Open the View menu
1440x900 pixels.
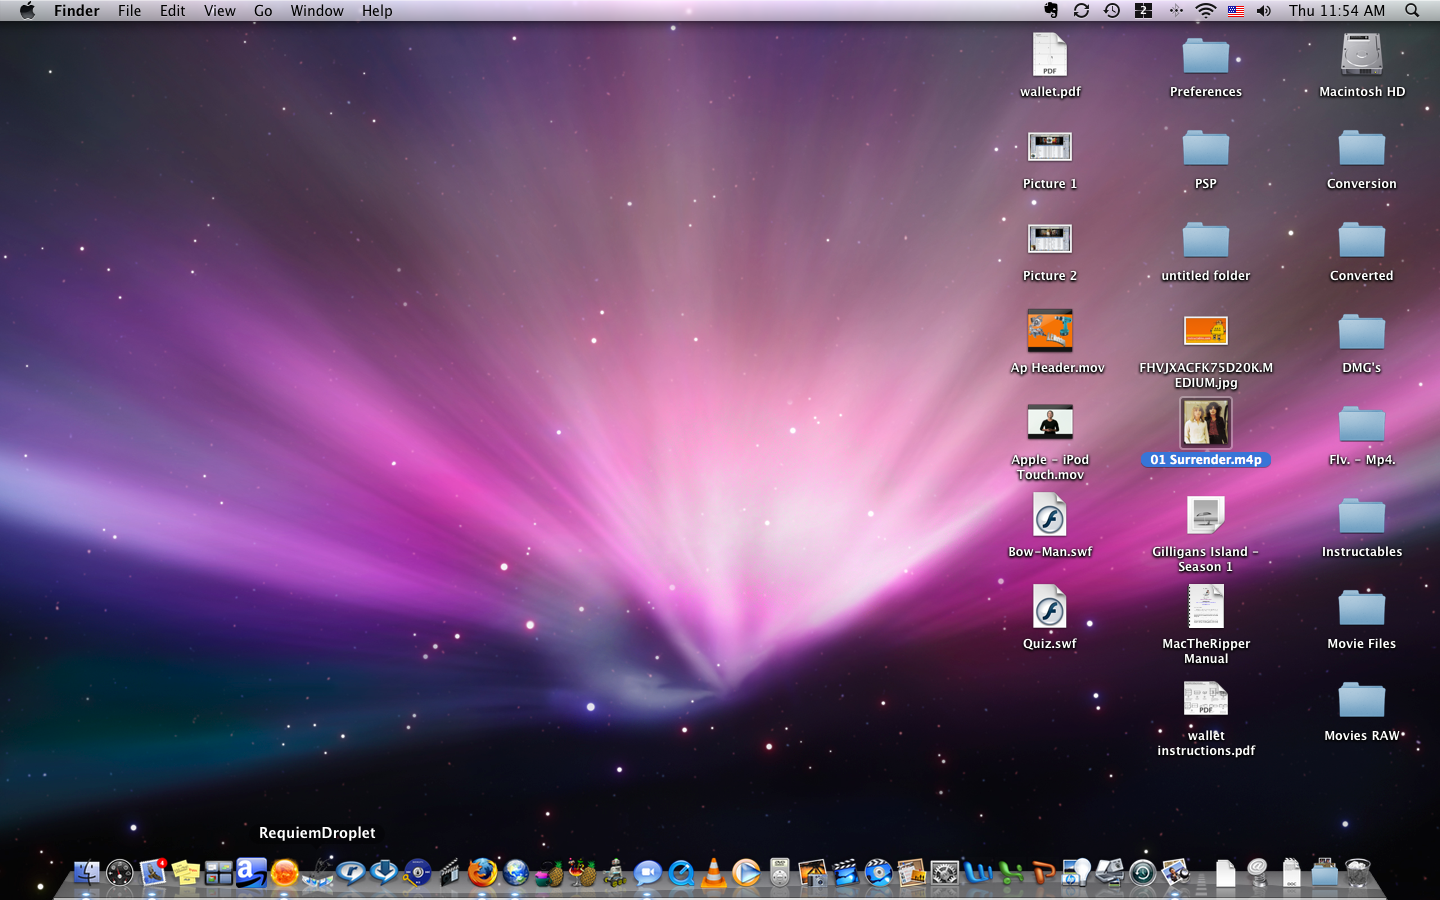click(x=220, y=10)
